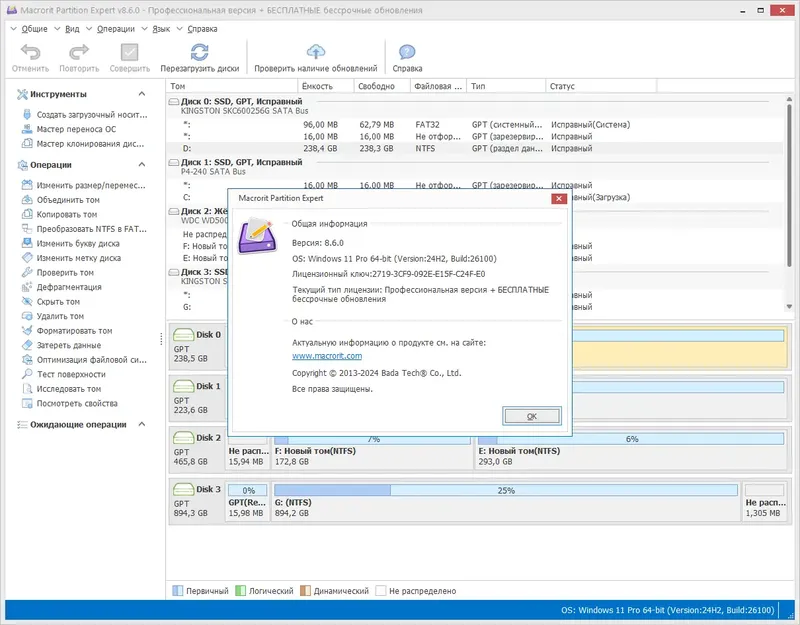Choose Скрыть том operation
Screen dimensions: 800x625
coord(52,302)
